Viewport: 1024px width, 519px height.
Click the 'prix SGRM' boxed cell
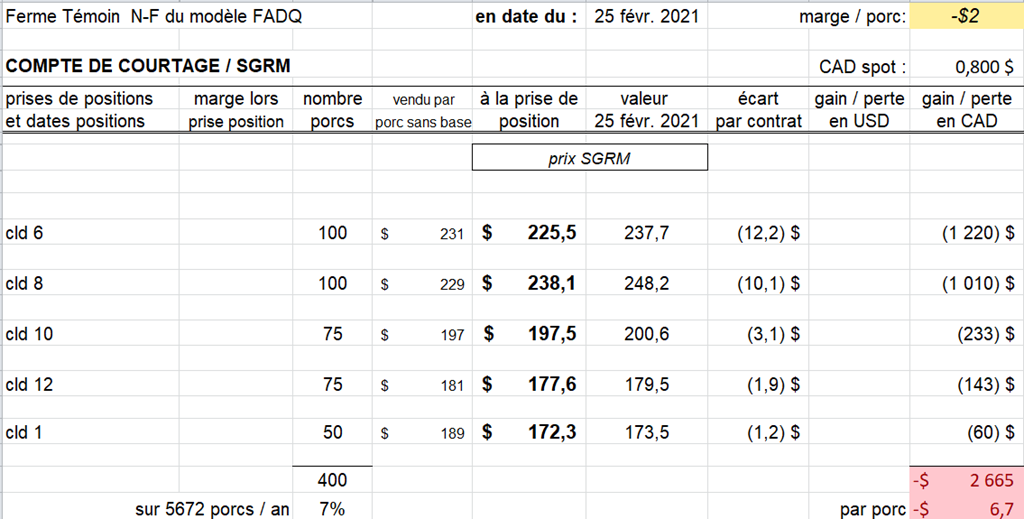pyautogui.click(x=589, y=158)
